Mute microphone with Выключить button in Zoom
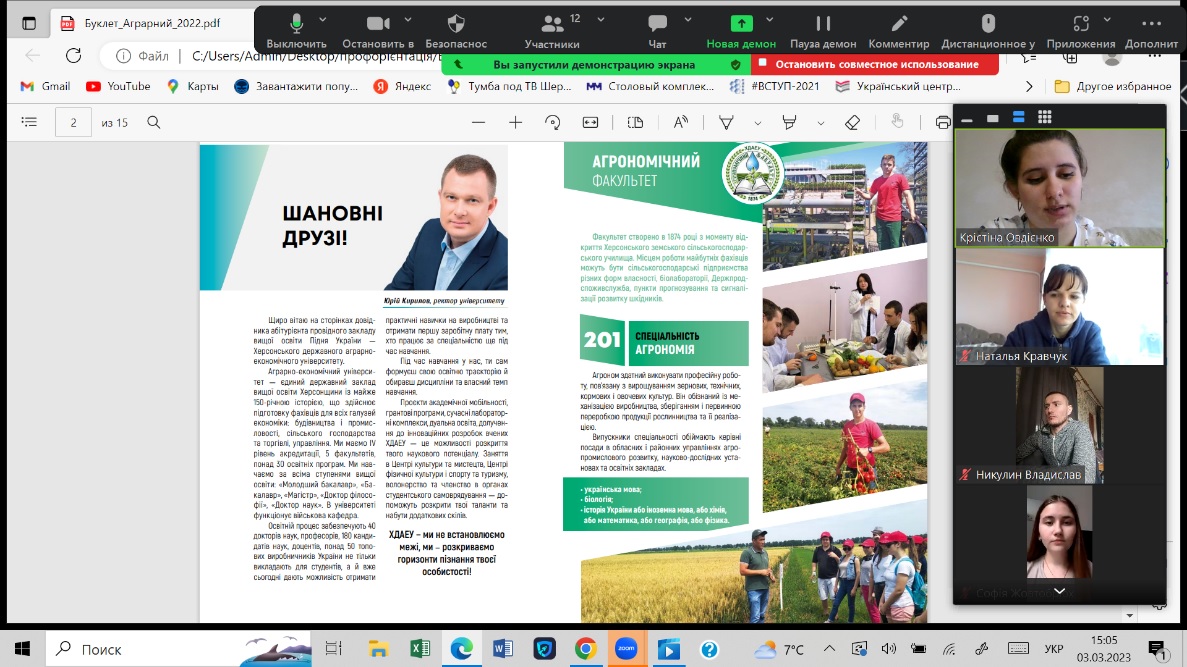The image size is (1187, 667). pos(297,32)
